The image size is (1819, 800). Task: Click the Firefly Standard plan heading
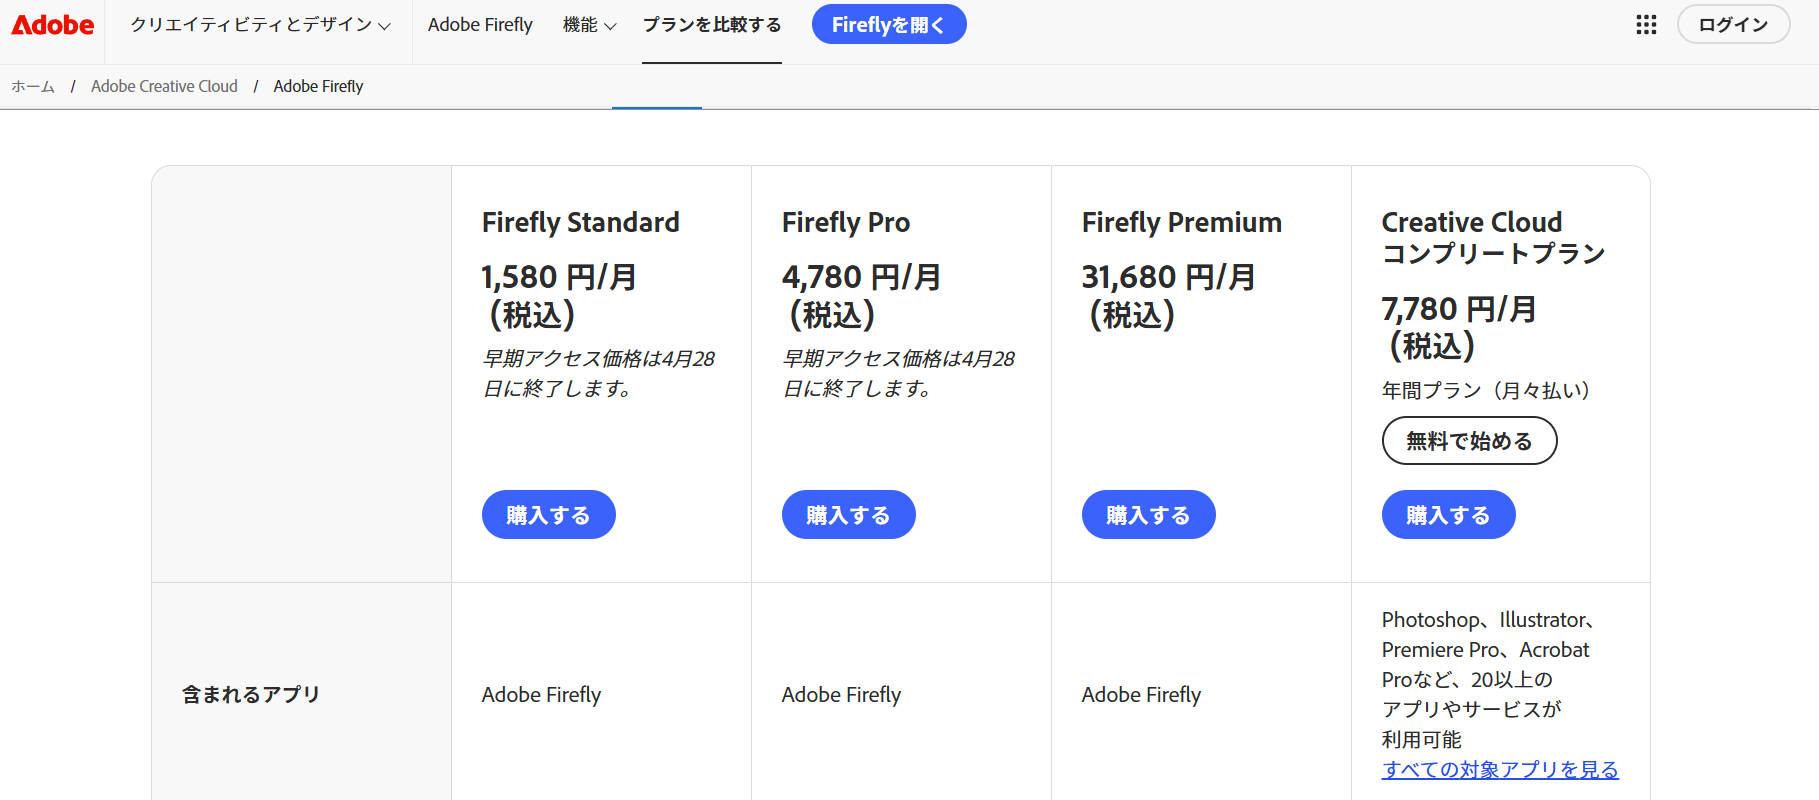click(581, 222)
